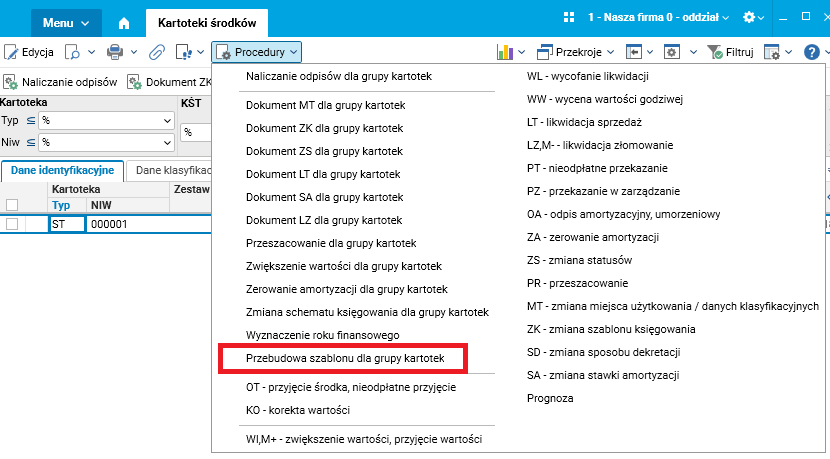Go to home screen icon
Image resolution: width=830 pixels, height=459 pixels.
click(x=124, y=23)
